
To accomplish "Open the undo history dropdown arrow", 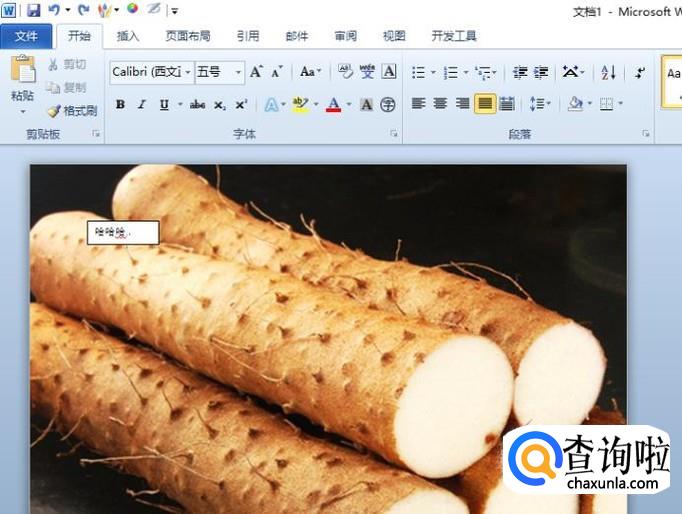I will [68, 10].
